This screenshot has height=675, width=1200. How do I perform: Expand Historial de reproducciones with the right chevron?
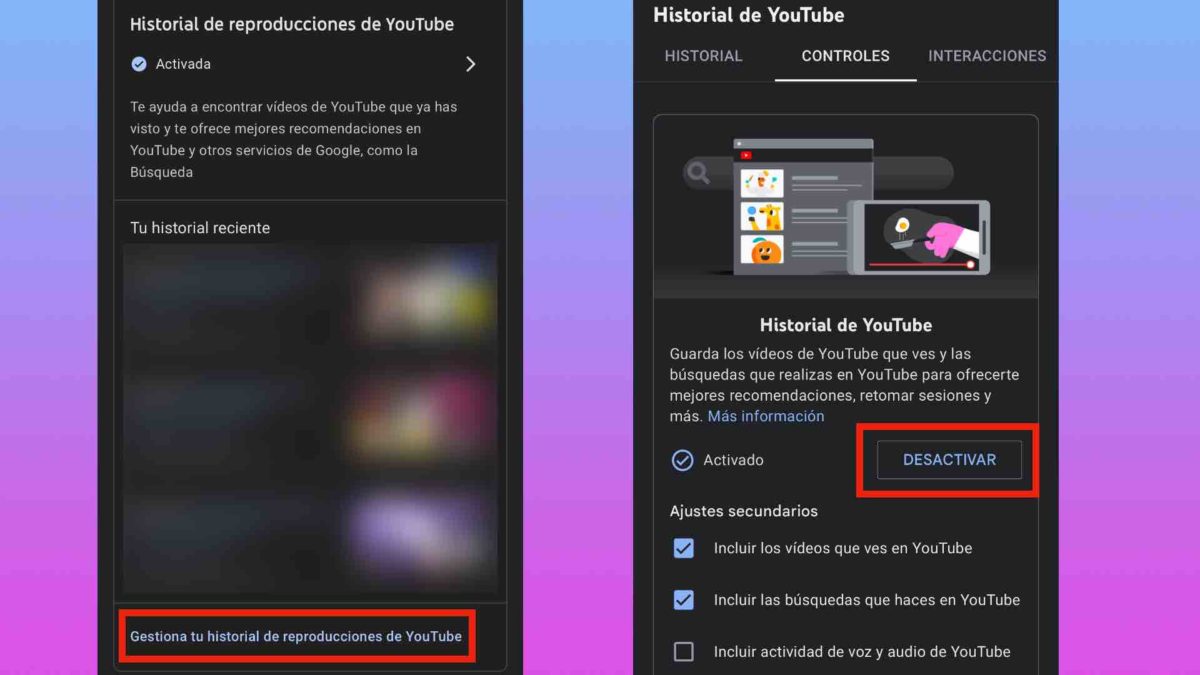(x=470, y=63)
